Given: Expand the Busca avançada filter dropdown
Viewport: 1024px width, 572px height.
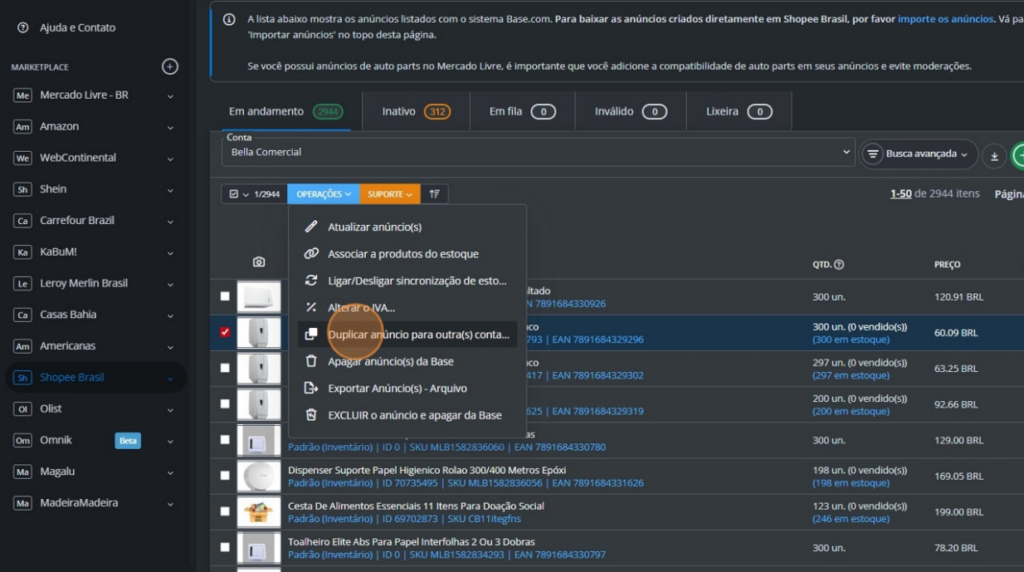Looking at the screenshot, I should [x=919, y=154].
